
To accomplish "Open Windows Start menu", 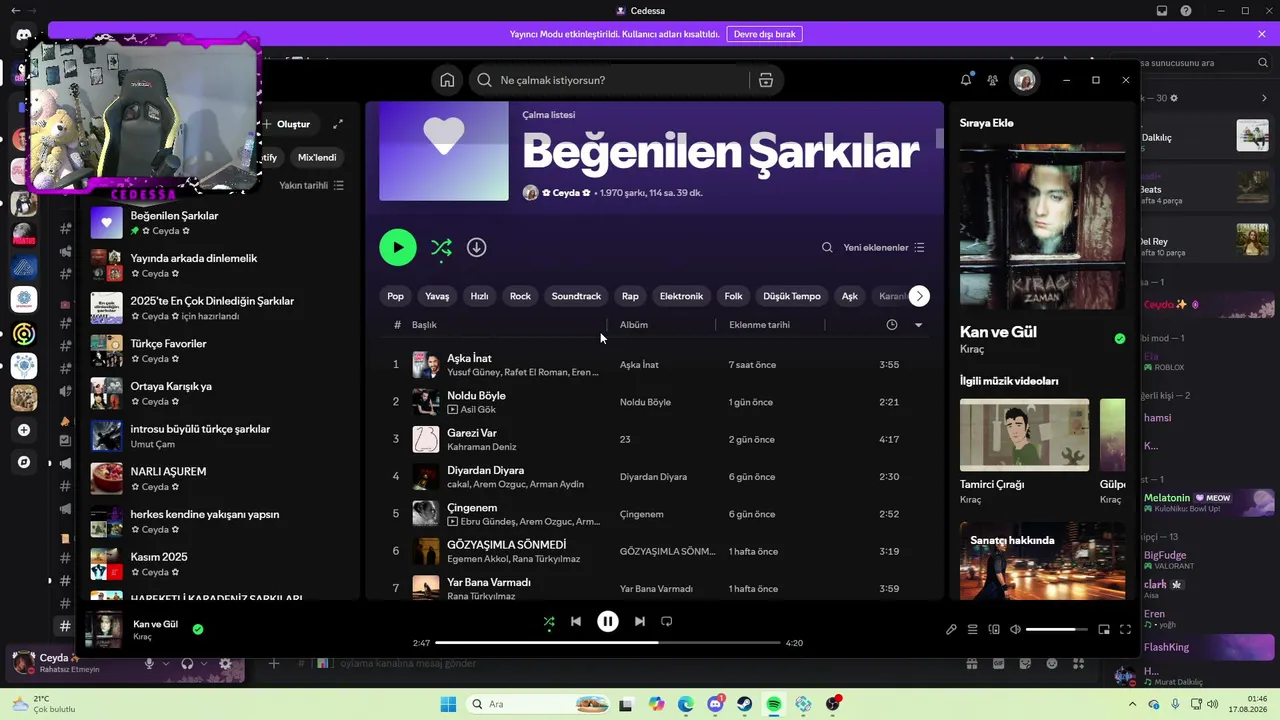I will click(449, 704).
